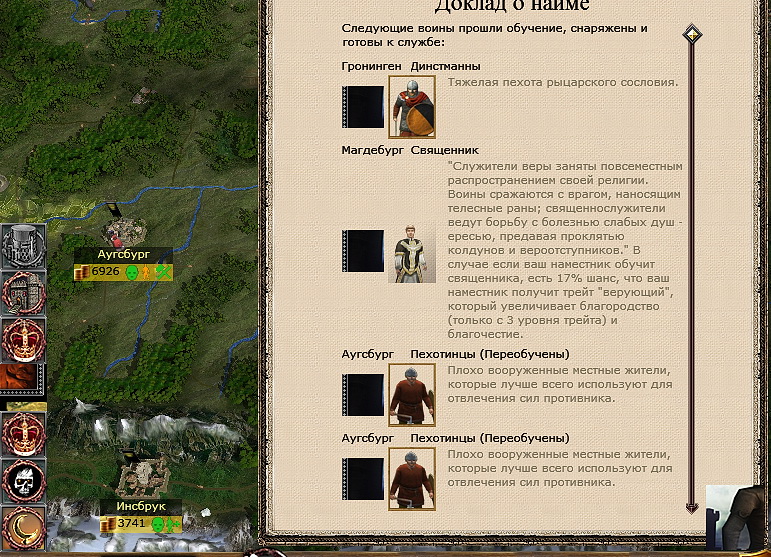This screenshot has height=557, width=771.
Task: Select the first Пехотинцы unit portrait
Action: tap(411, 395)
